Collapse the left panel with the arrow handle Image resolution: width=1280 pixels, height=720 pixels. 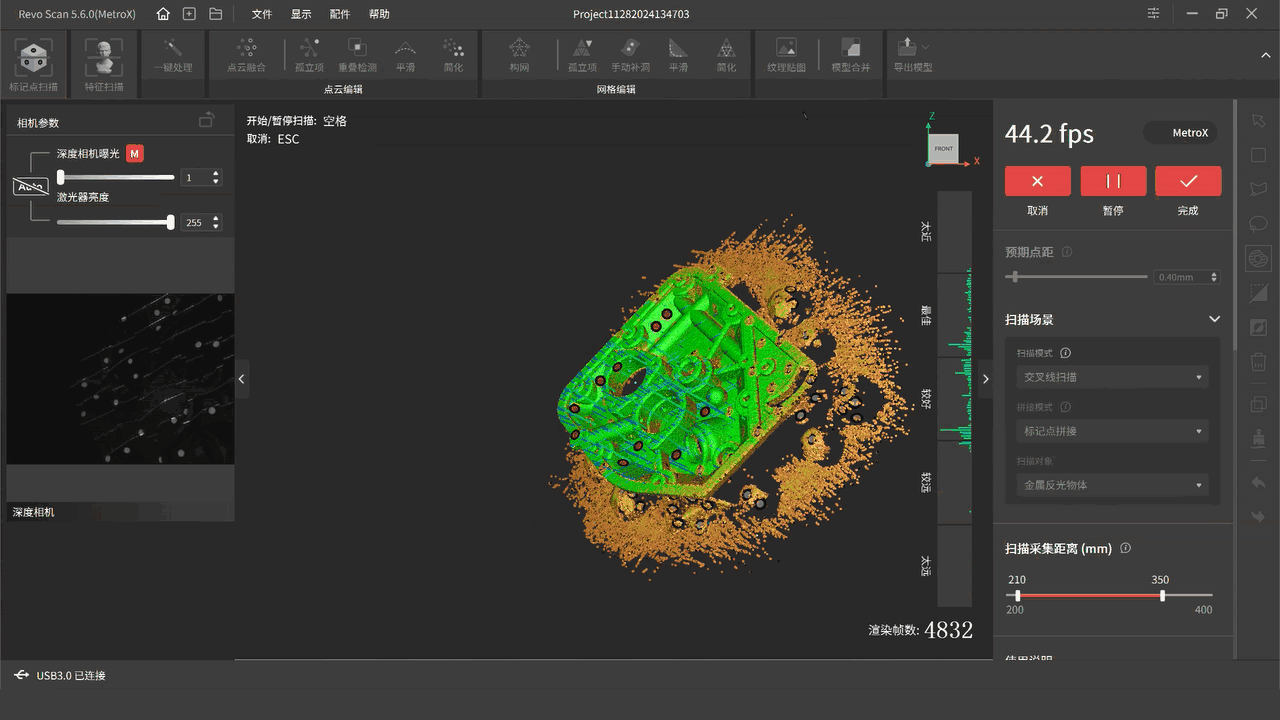pyautogui.click(x=241, y=379)
